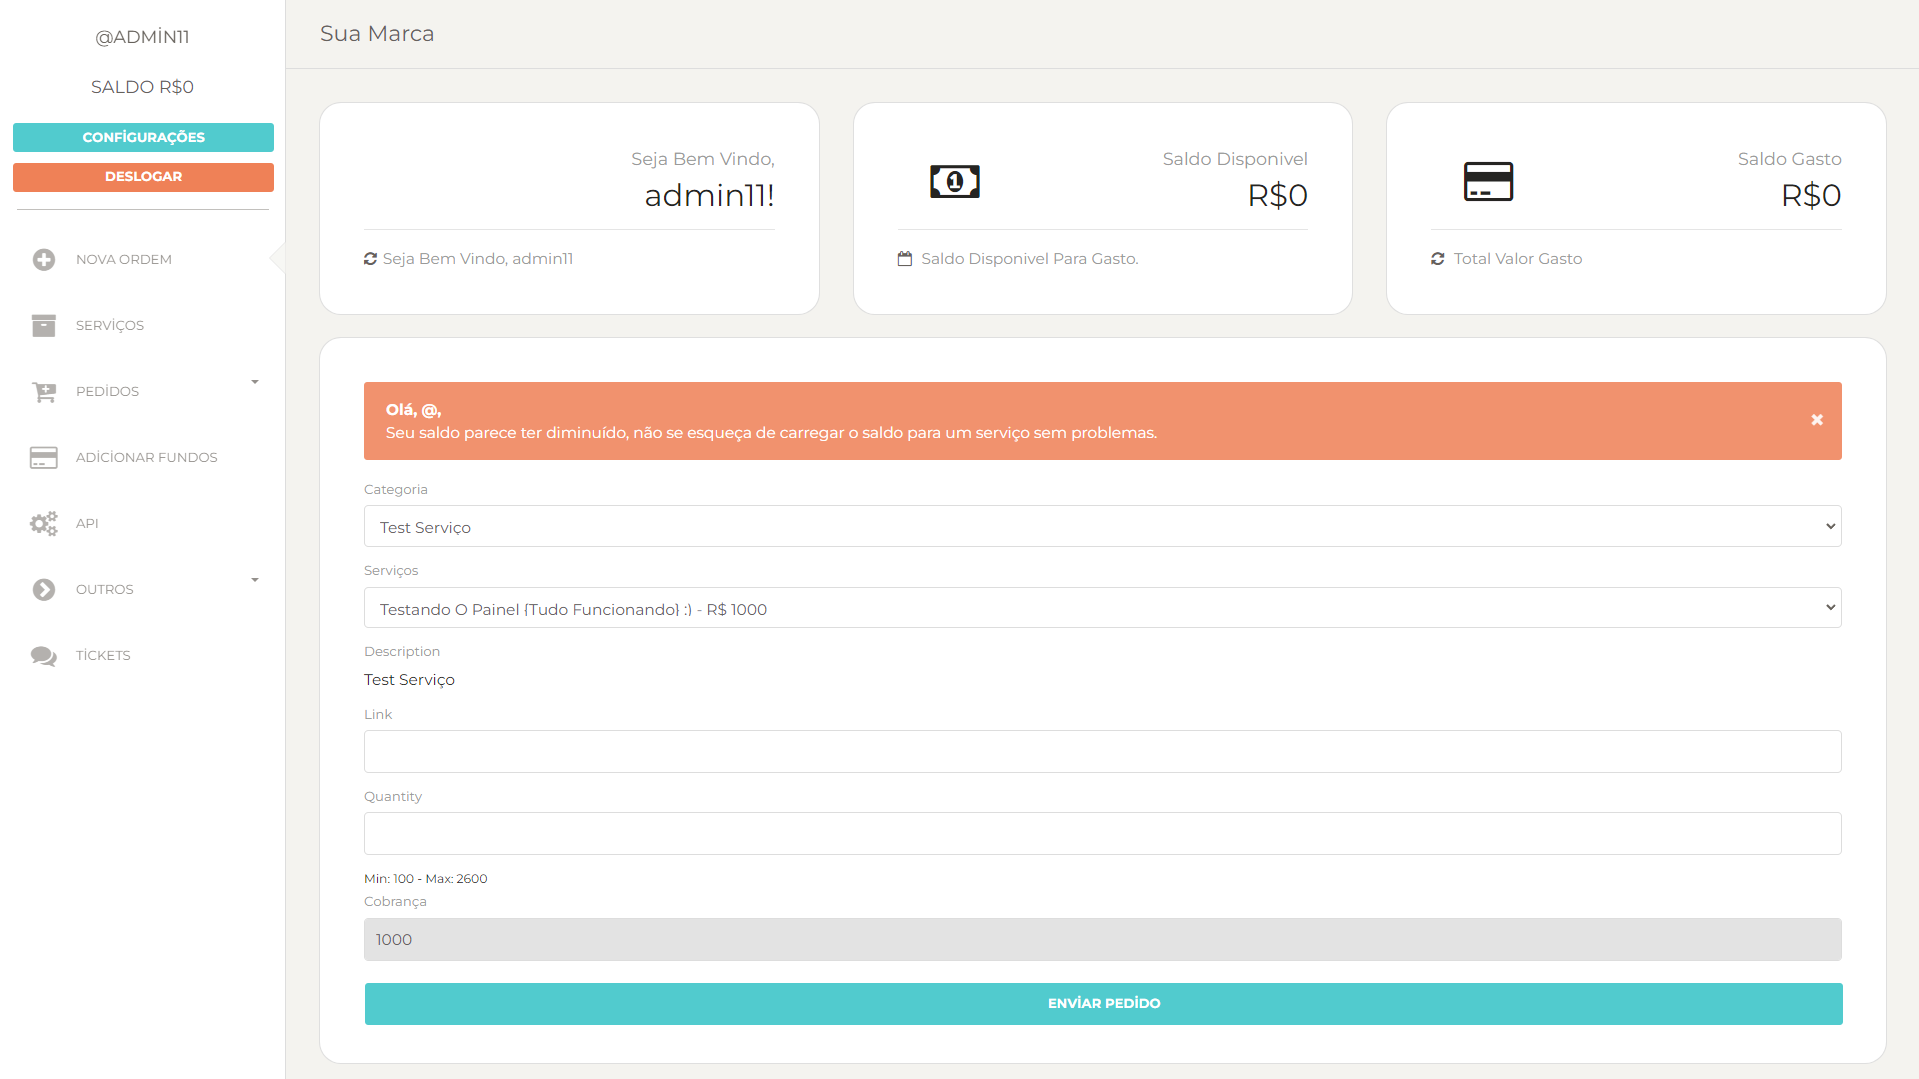The image size is (1919, 1079).
Task: Select the banknote icon on Saldo Disponivel card
Action: point(954,181)
